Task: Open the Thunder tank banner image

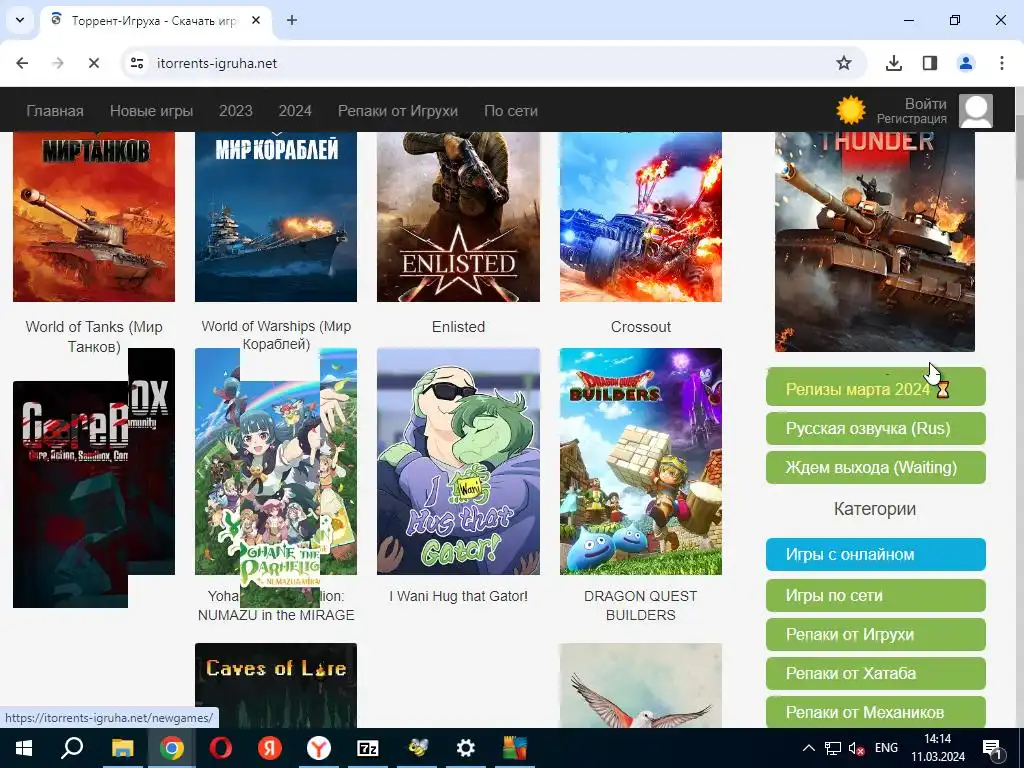Action: (875, 242)
